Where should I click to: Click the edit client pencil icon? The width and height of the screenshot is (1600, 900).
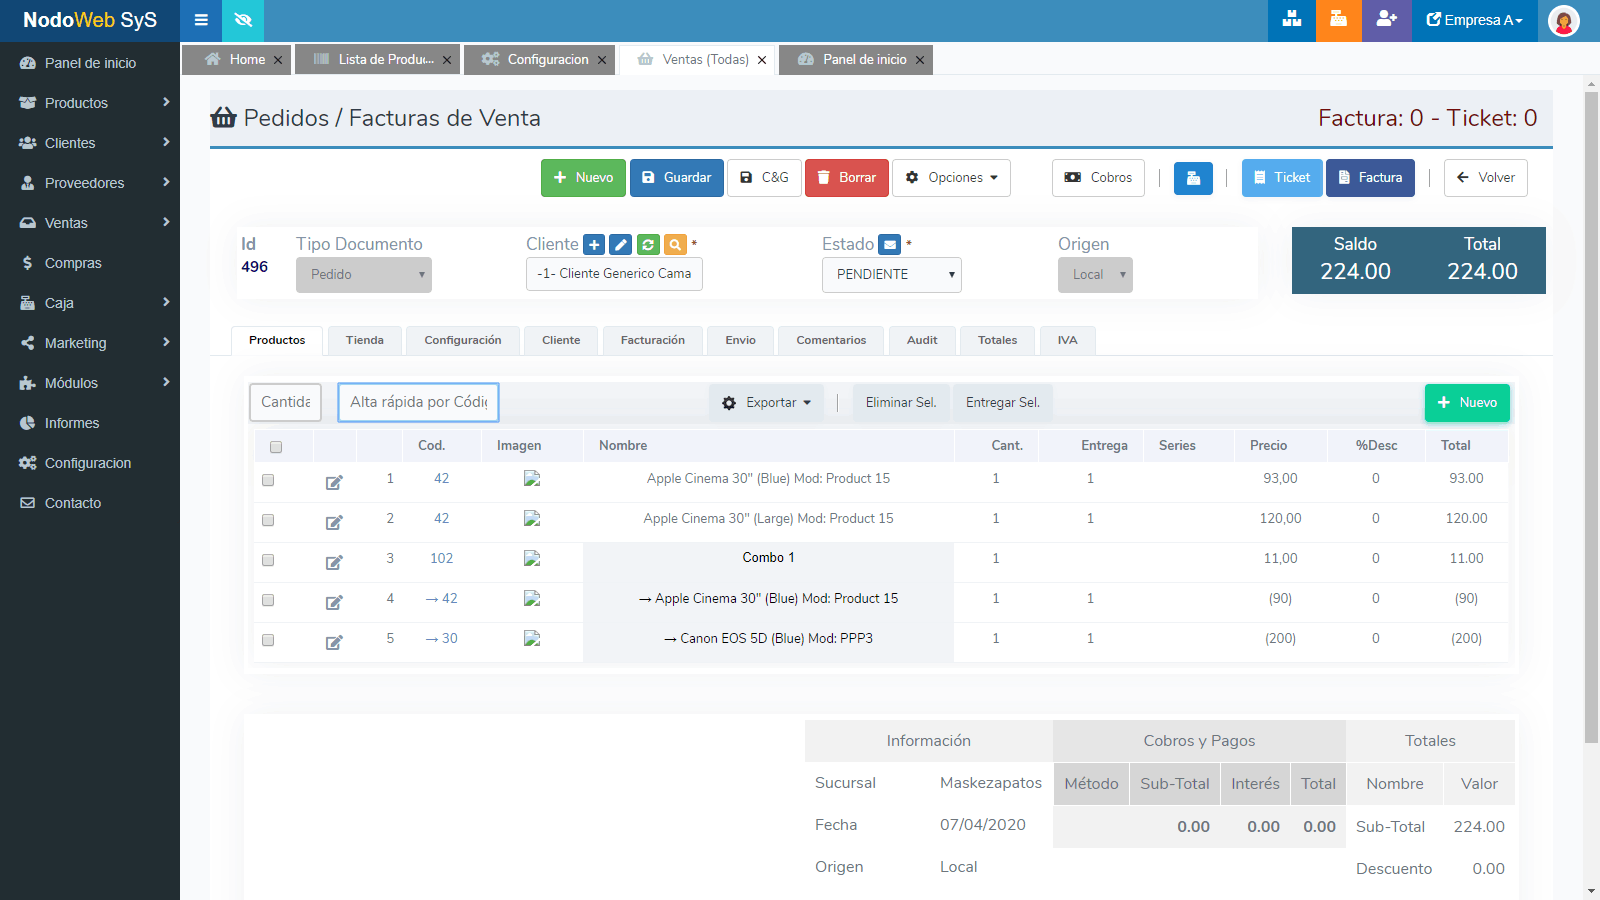coord(621,245)
